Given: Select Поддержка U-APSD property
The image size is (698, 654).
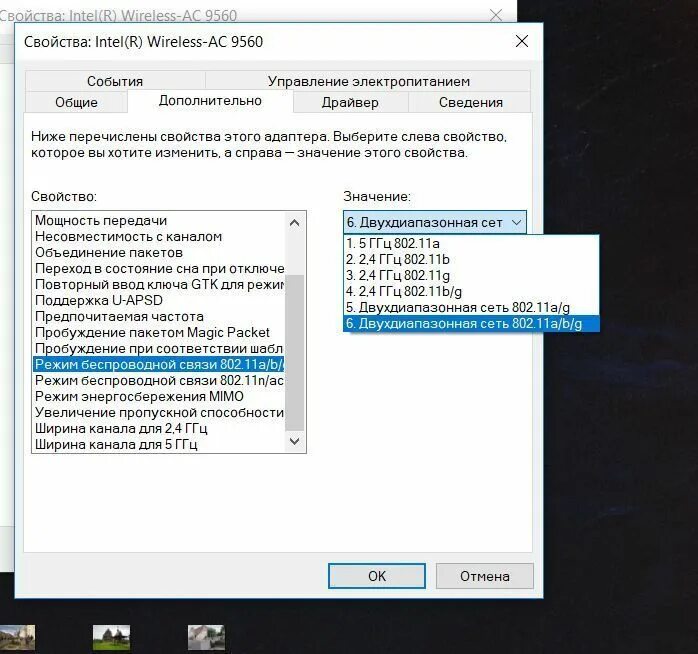Looking at the screenshot, I should [x=158, y=301].
